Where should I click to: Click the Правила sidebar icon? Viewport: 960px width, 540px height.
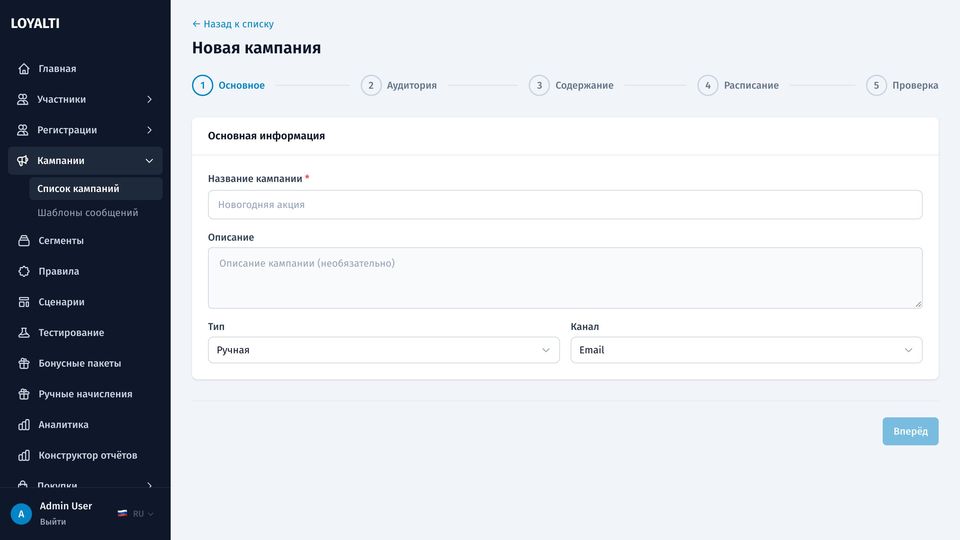[24, 271]
